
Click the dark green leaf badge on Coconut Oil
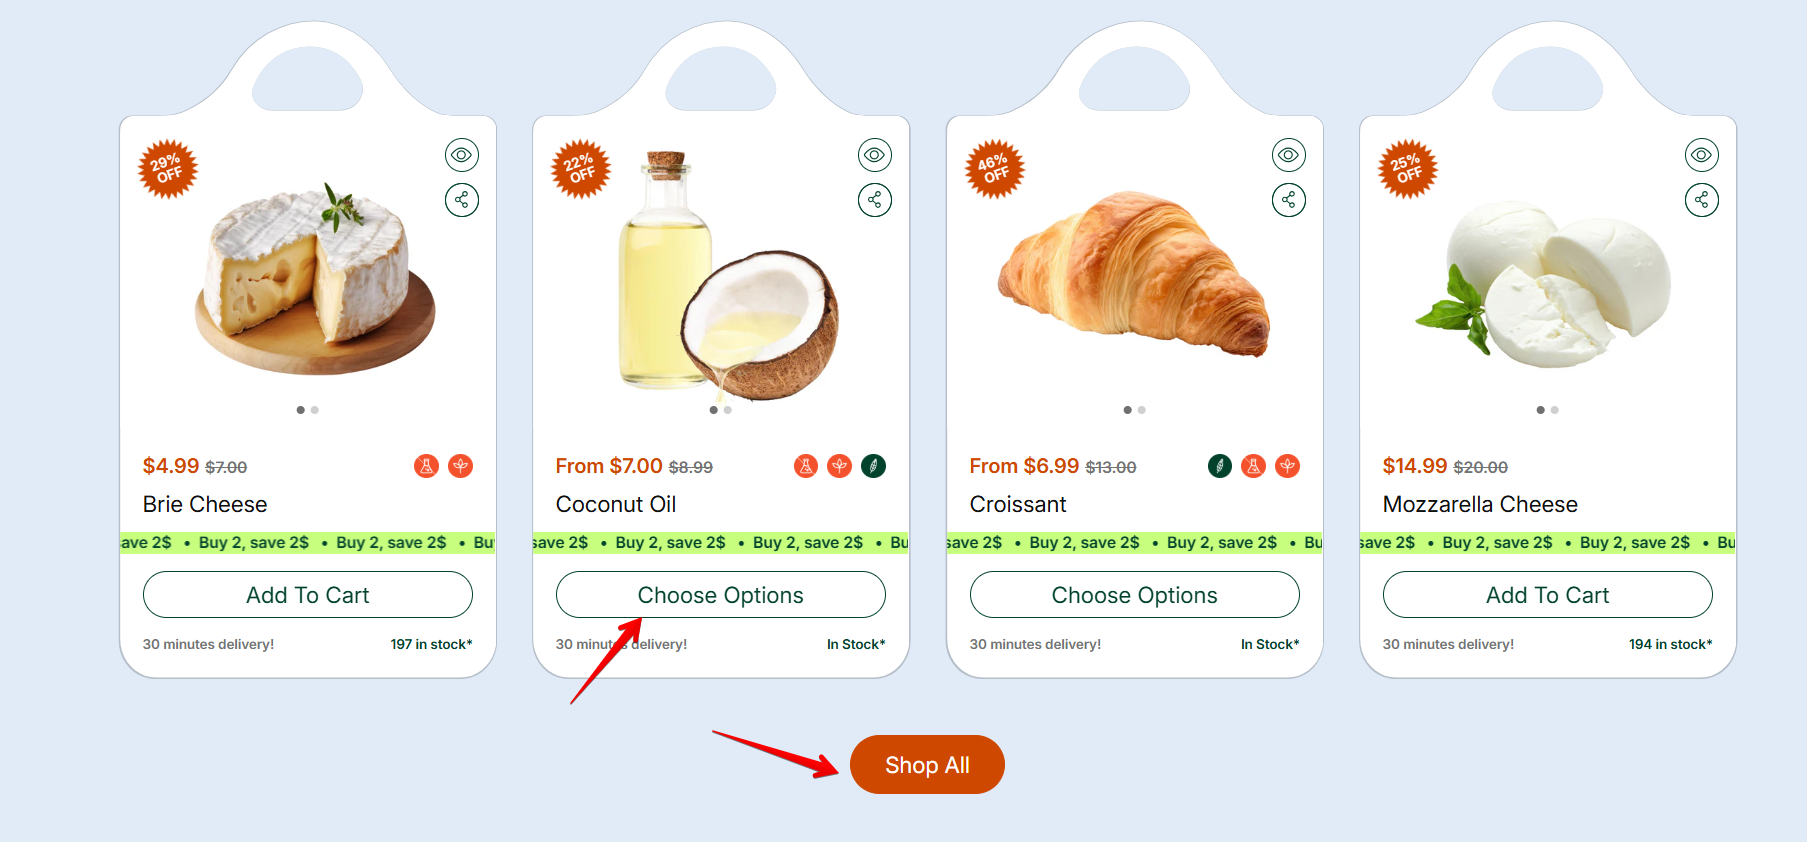pyautogui.click(x=873, y=466)
